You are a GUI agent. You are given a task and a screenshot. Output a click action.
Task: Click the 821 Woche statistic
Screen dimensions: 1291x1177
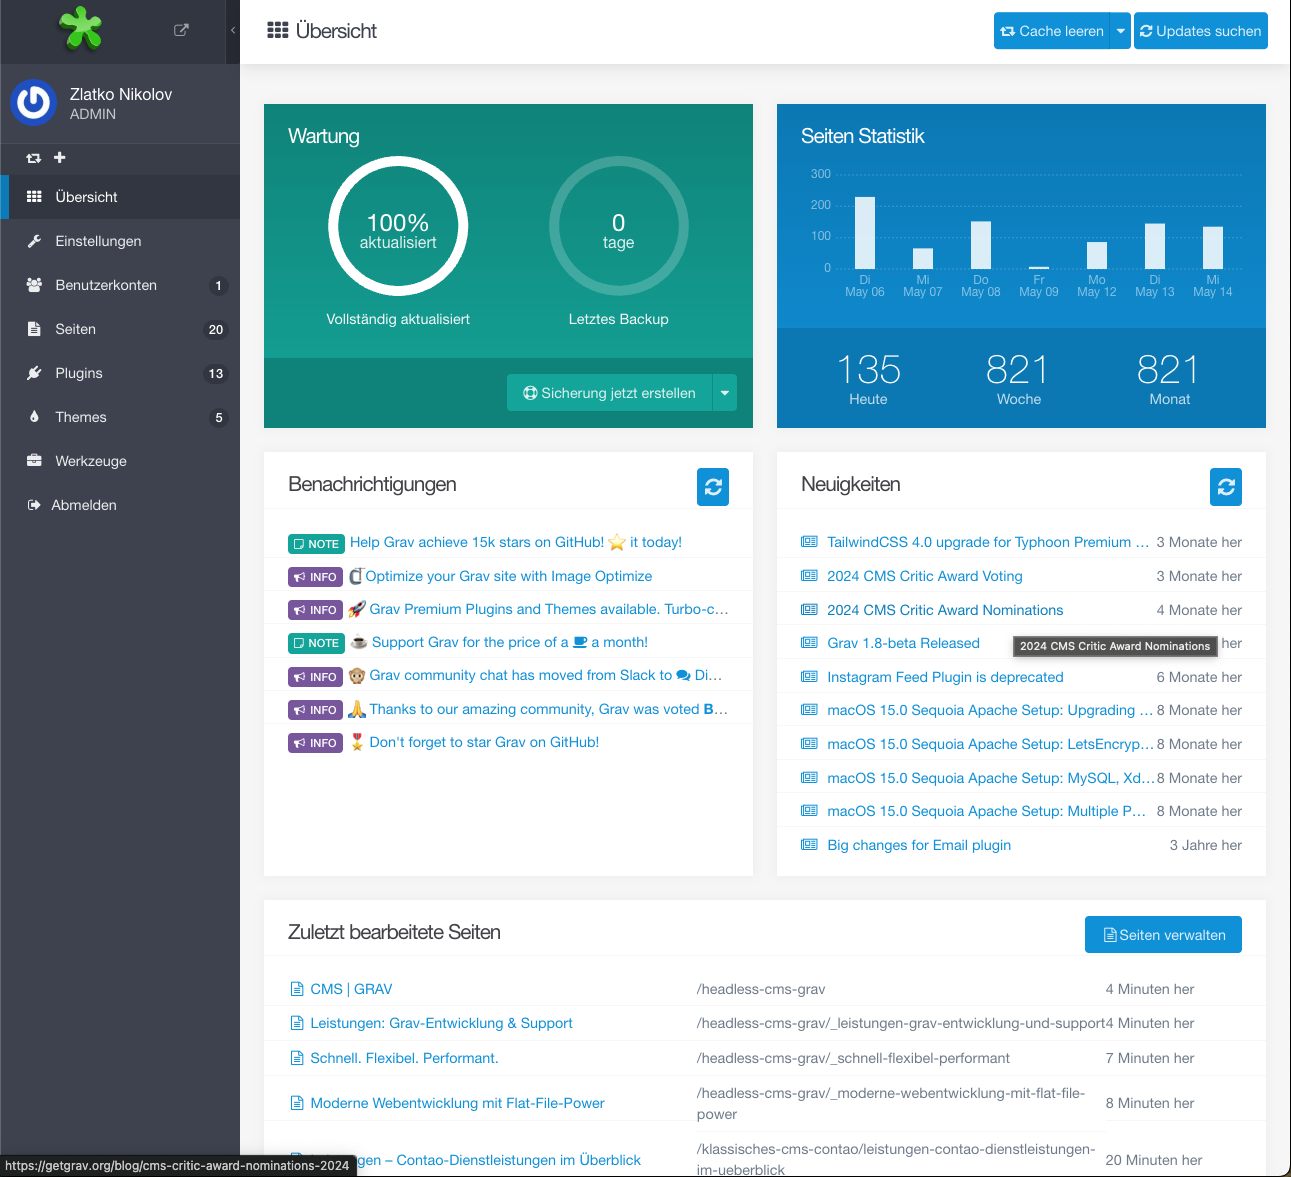click(1018, 378)
